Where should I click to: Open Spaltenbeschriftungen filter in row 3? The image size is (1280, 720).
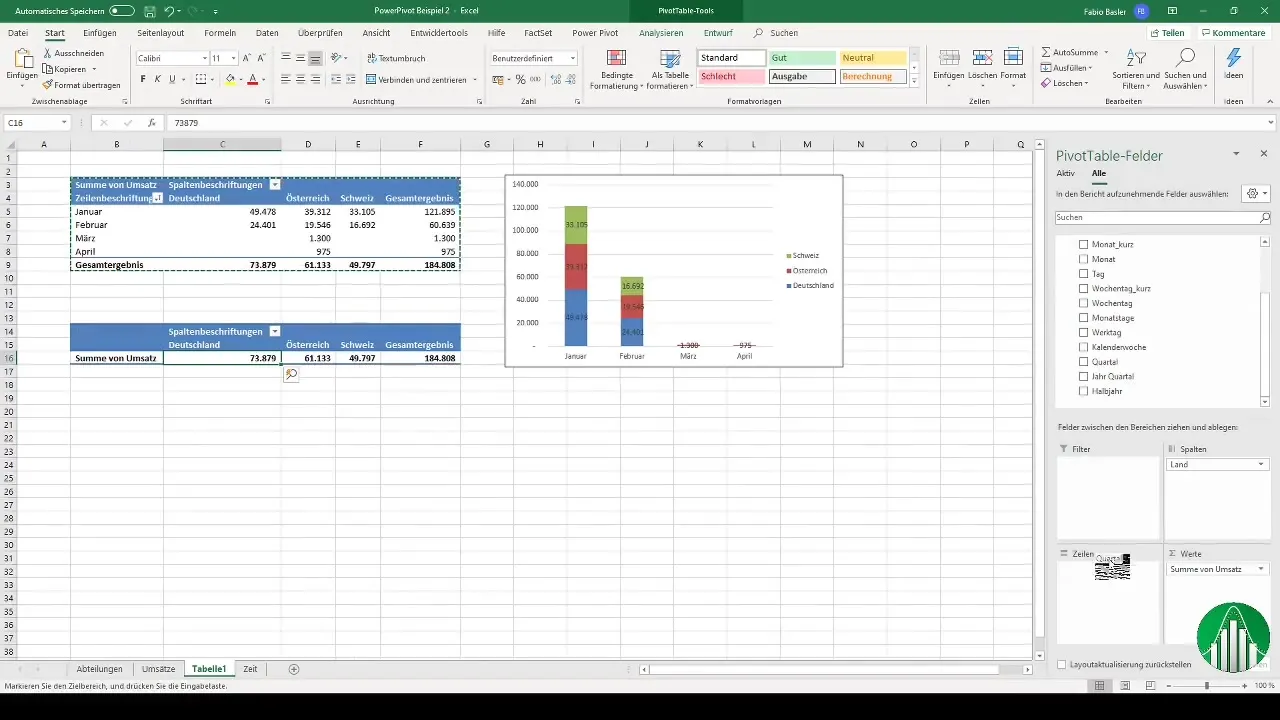(274, 185)
